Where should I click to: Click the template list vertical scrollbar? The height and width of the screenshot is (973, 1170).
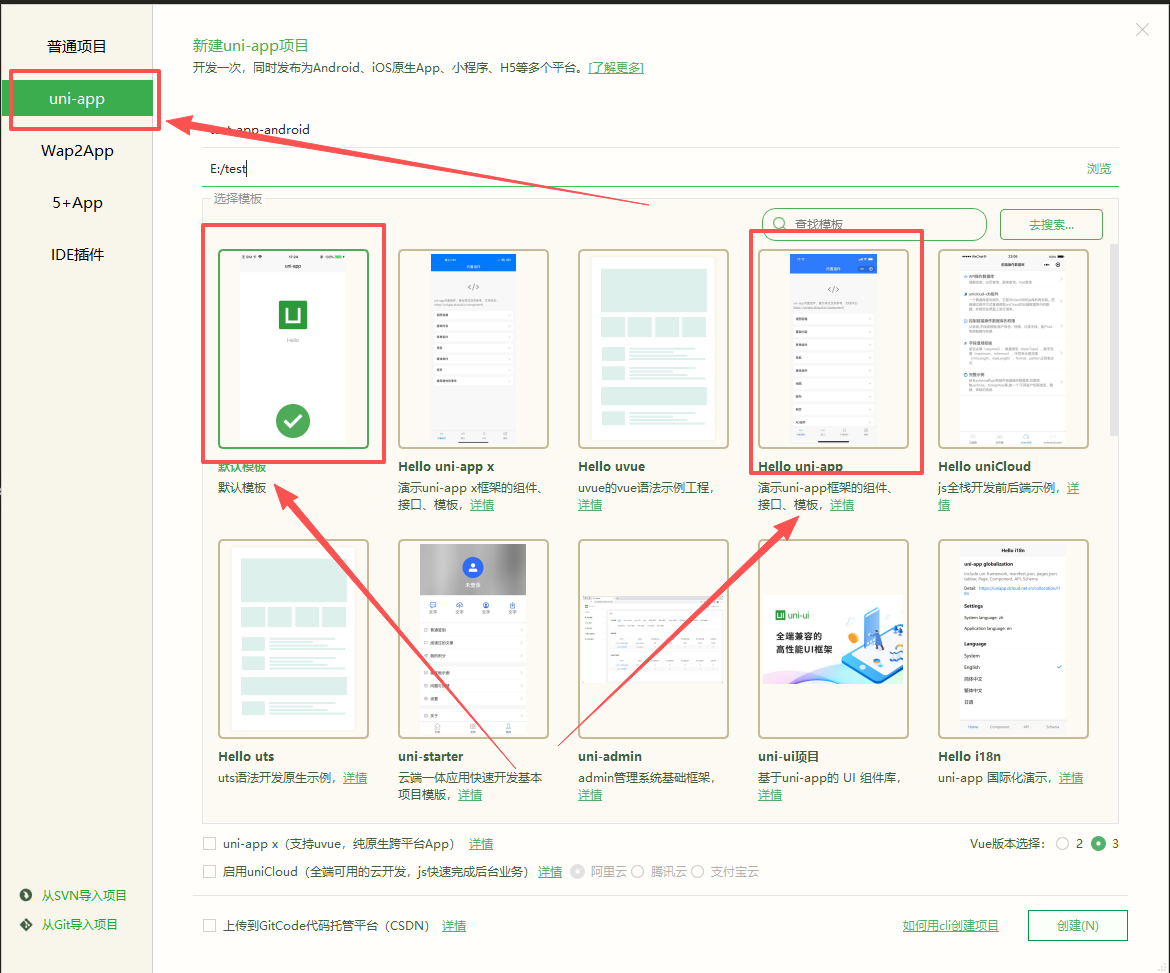[1114, 340]
